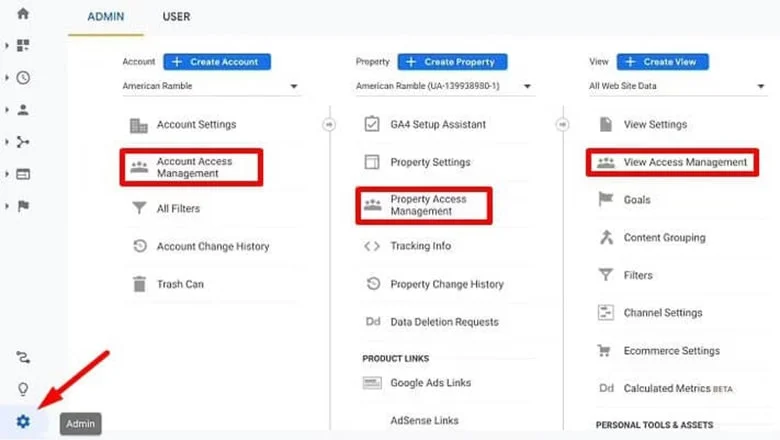Click the Property Change History icon
The image size is (780, 440).
(x=373, y=283)
